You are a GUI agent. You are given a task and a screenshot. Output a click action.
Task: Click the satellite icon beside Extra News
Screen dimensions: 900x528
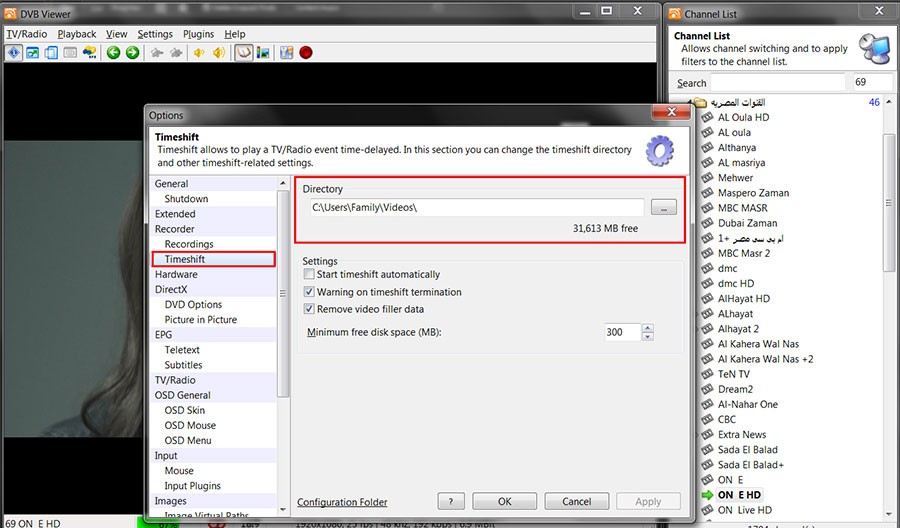click(707, 434)
